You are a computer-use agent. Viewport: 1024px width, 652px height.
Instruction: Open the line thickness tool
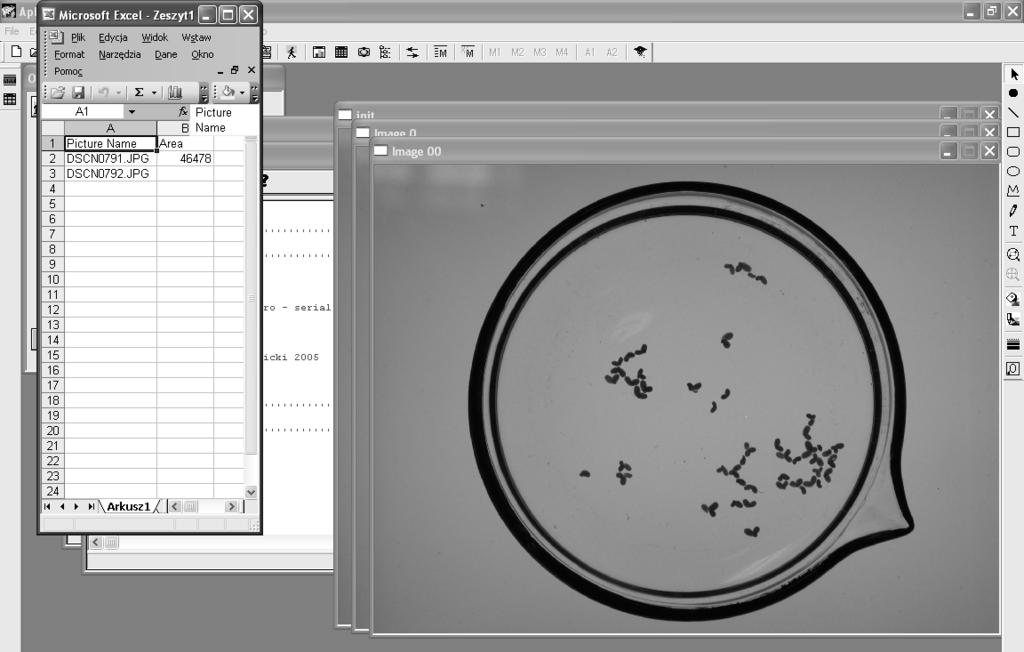[x=1014, y=345]
